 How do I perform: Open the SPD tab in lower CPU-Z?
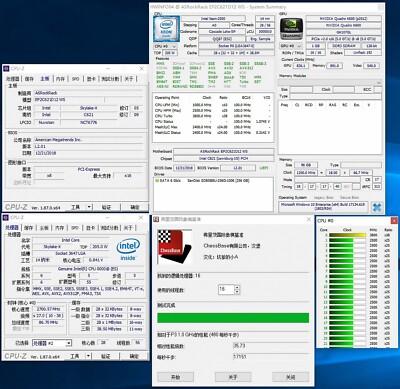(x=75, y=228)
